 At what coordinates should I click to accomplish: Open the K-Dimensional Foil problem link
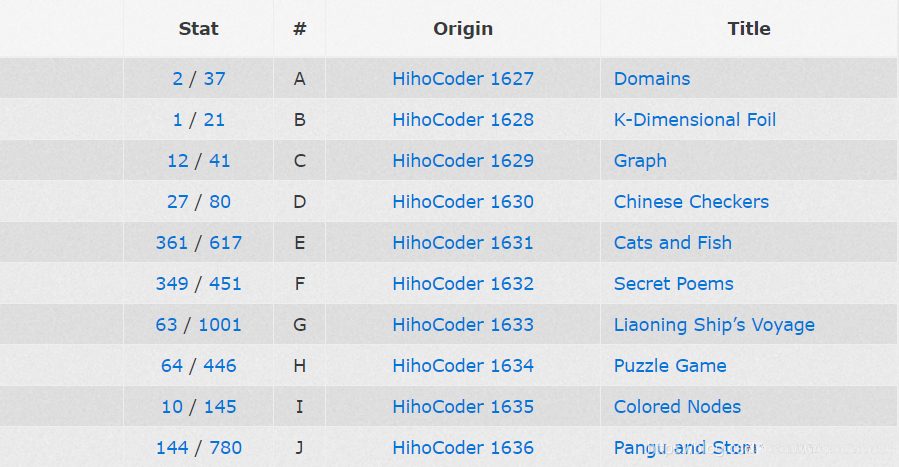click(x=695, y=120)
